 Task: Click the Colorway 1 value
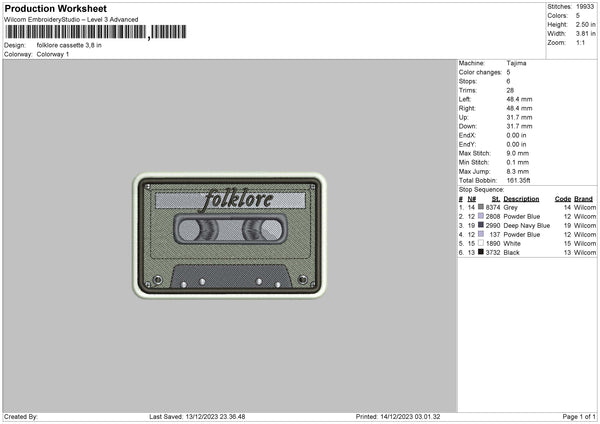[x=53, y=54]
